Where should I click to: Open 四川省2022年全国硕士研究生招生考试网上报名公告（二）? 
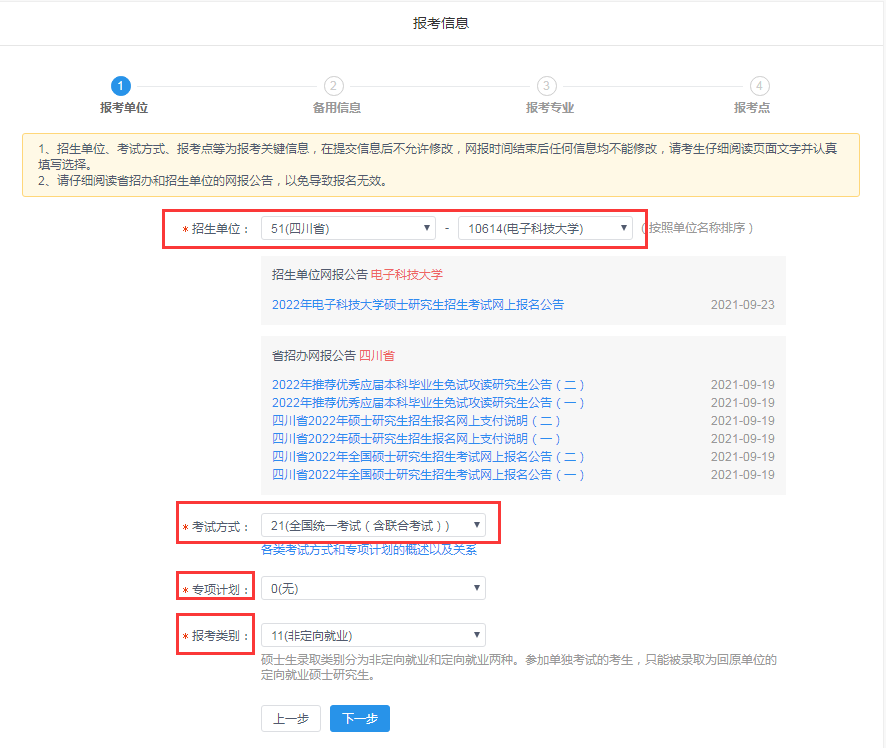tap(428, 456)
